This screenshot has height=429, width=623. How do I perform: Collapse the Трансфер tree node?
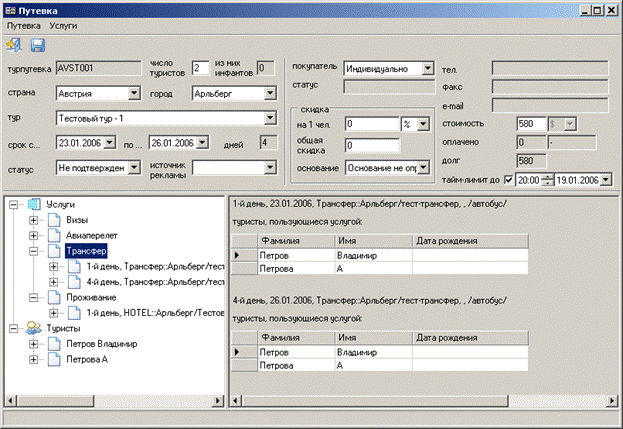click(33, 251)
